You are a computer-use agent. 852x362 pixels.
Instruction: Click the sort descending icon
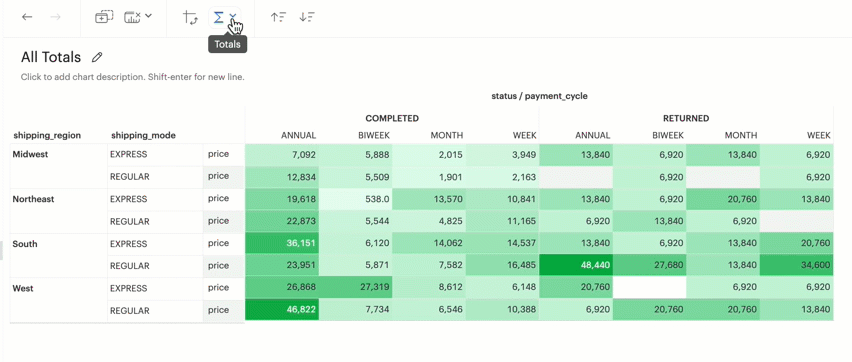tap(307, 17)
